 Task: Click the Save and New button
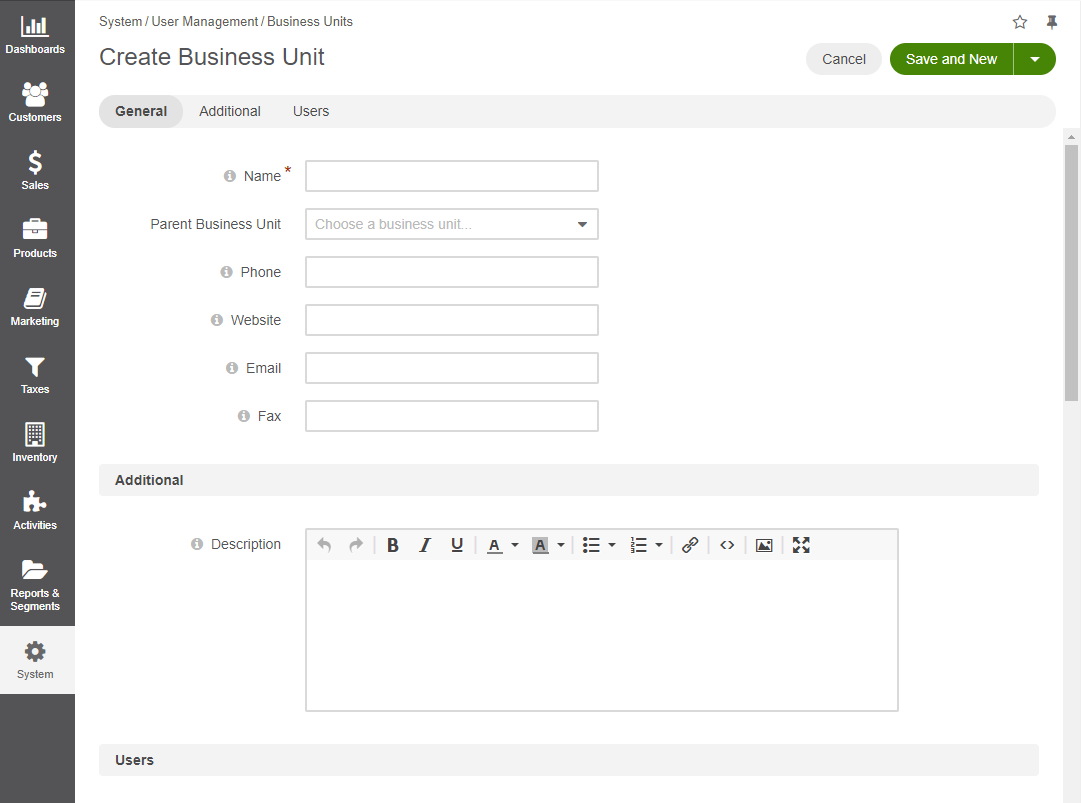click(951, 59)
